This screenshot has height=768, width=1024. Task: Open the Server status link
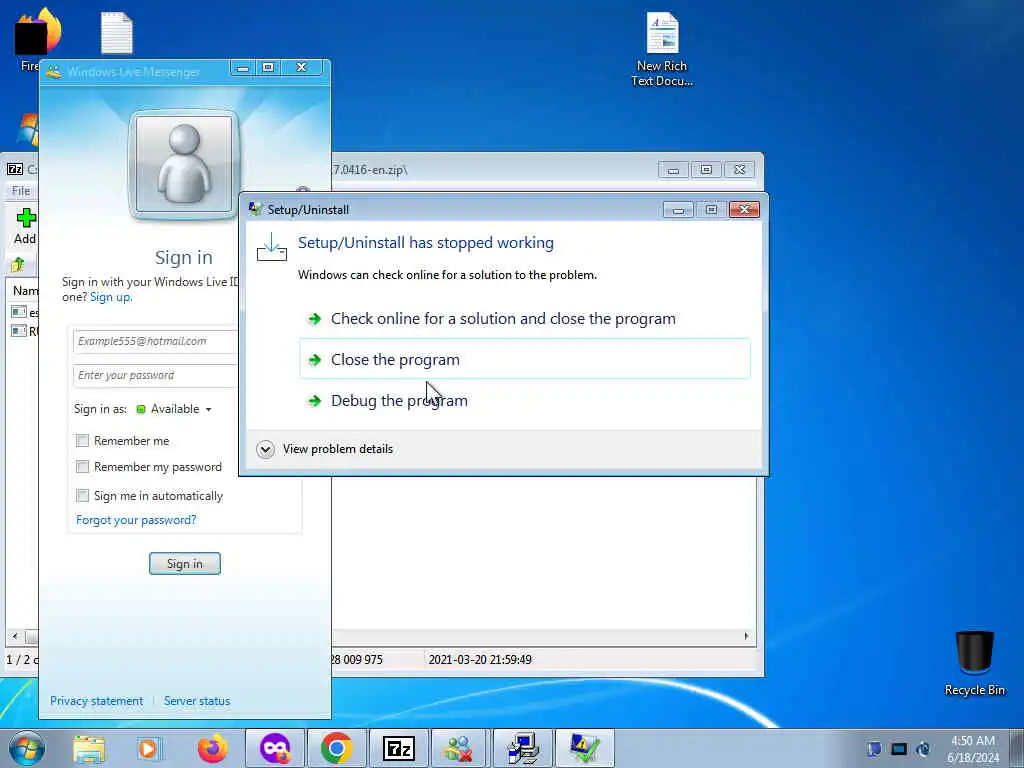[197, 701]
